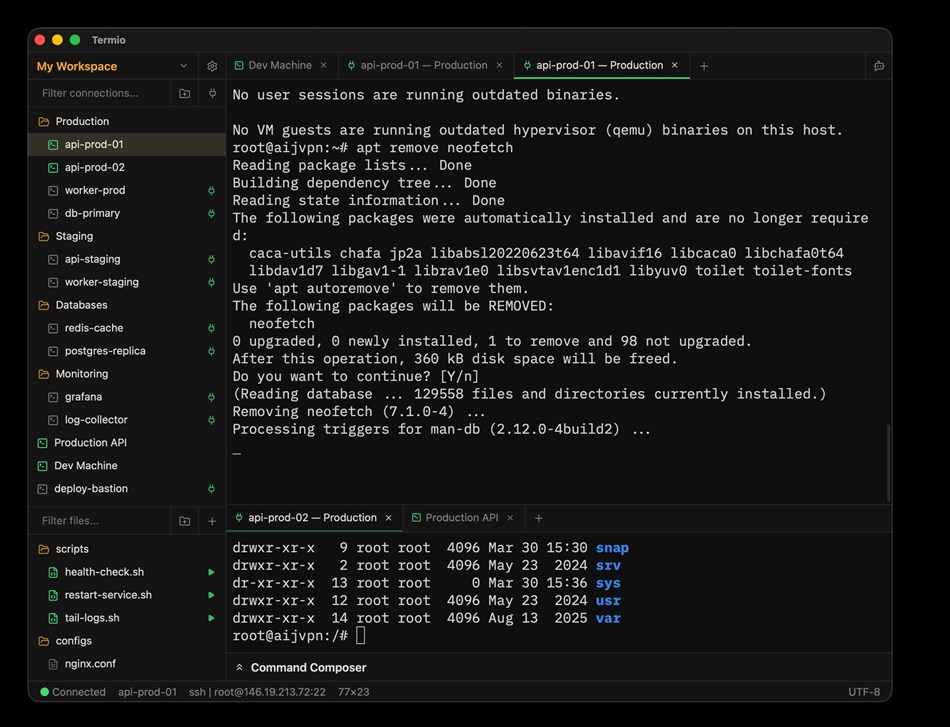Expand the Command Composer panel
Viewport: 950px width, 727px height.
pyautogui.click(x=559, y=667)
